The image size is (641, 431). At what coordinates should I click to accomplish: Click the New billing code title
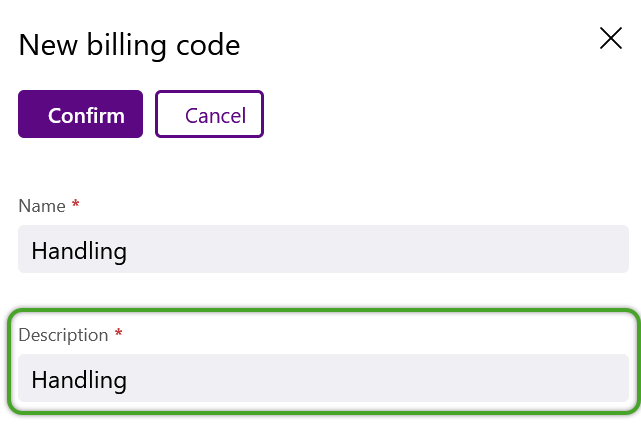click(129, 45)
